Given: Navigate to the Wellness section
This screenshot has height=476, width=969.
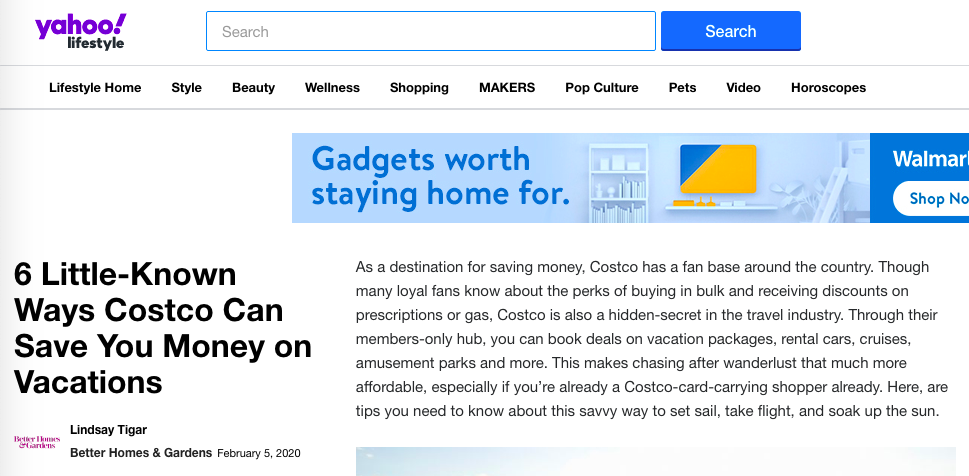Looking at the screenshot, I should 332,88.
